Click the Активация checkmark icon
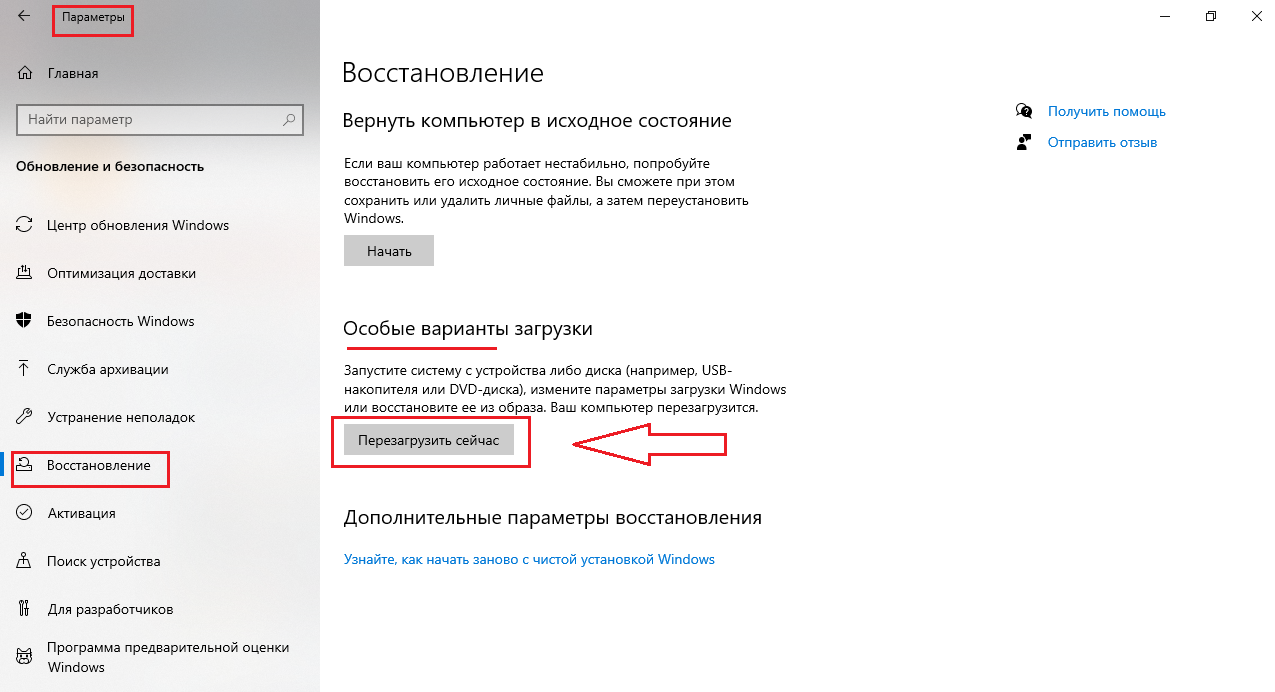 [x=25, y=513]
